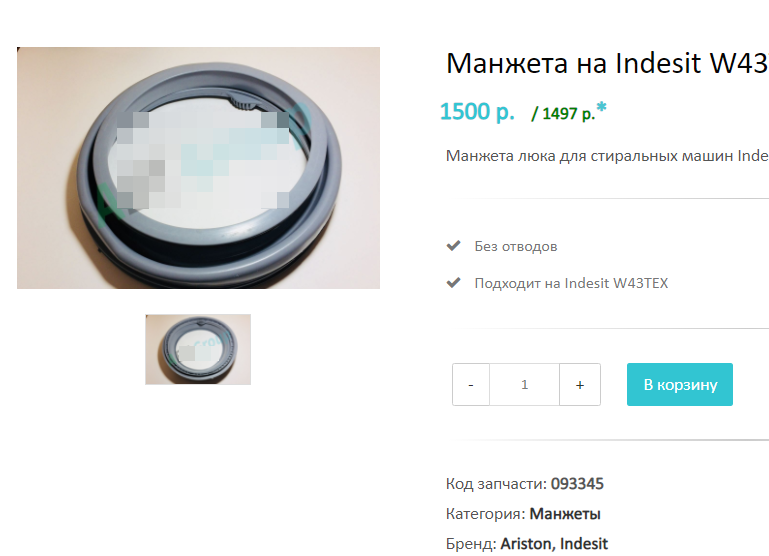Screen dimensions: 769x556
Task: Click the minus quantity button
Action: [x=471, y=384]
